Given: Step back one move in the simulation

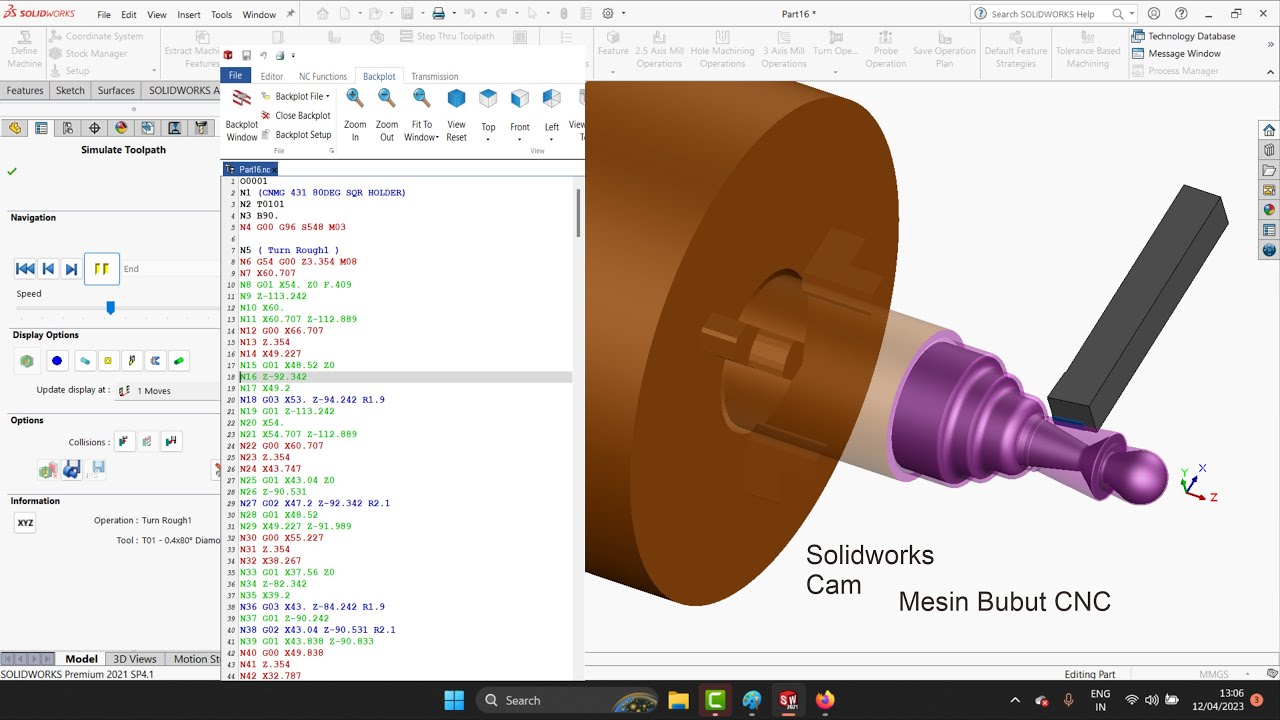Looking at the screenshot, I should pyautogui.click(x=48, y=269).
